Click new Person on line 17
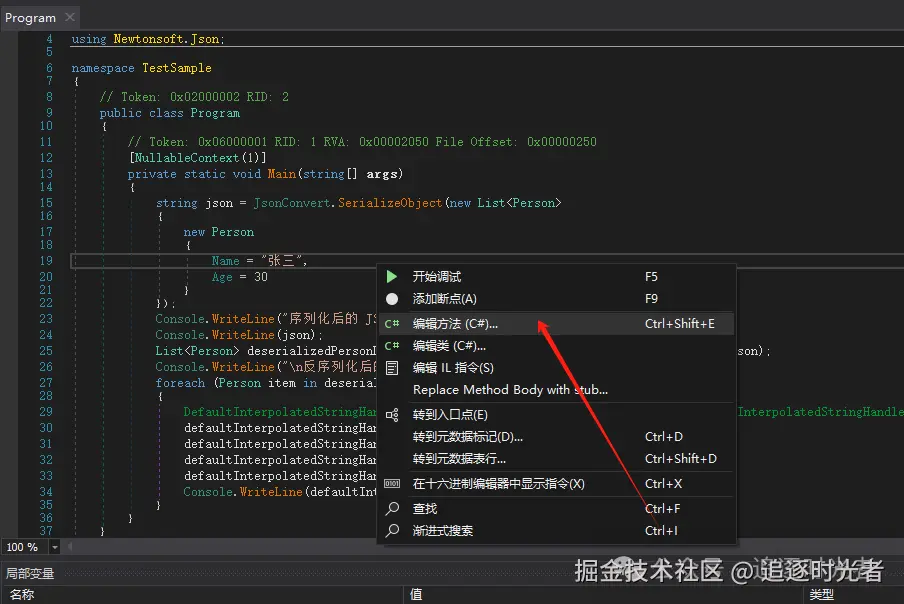Image resolution: width=904 pixels, height=604 pixels. [x=219, y=232]
